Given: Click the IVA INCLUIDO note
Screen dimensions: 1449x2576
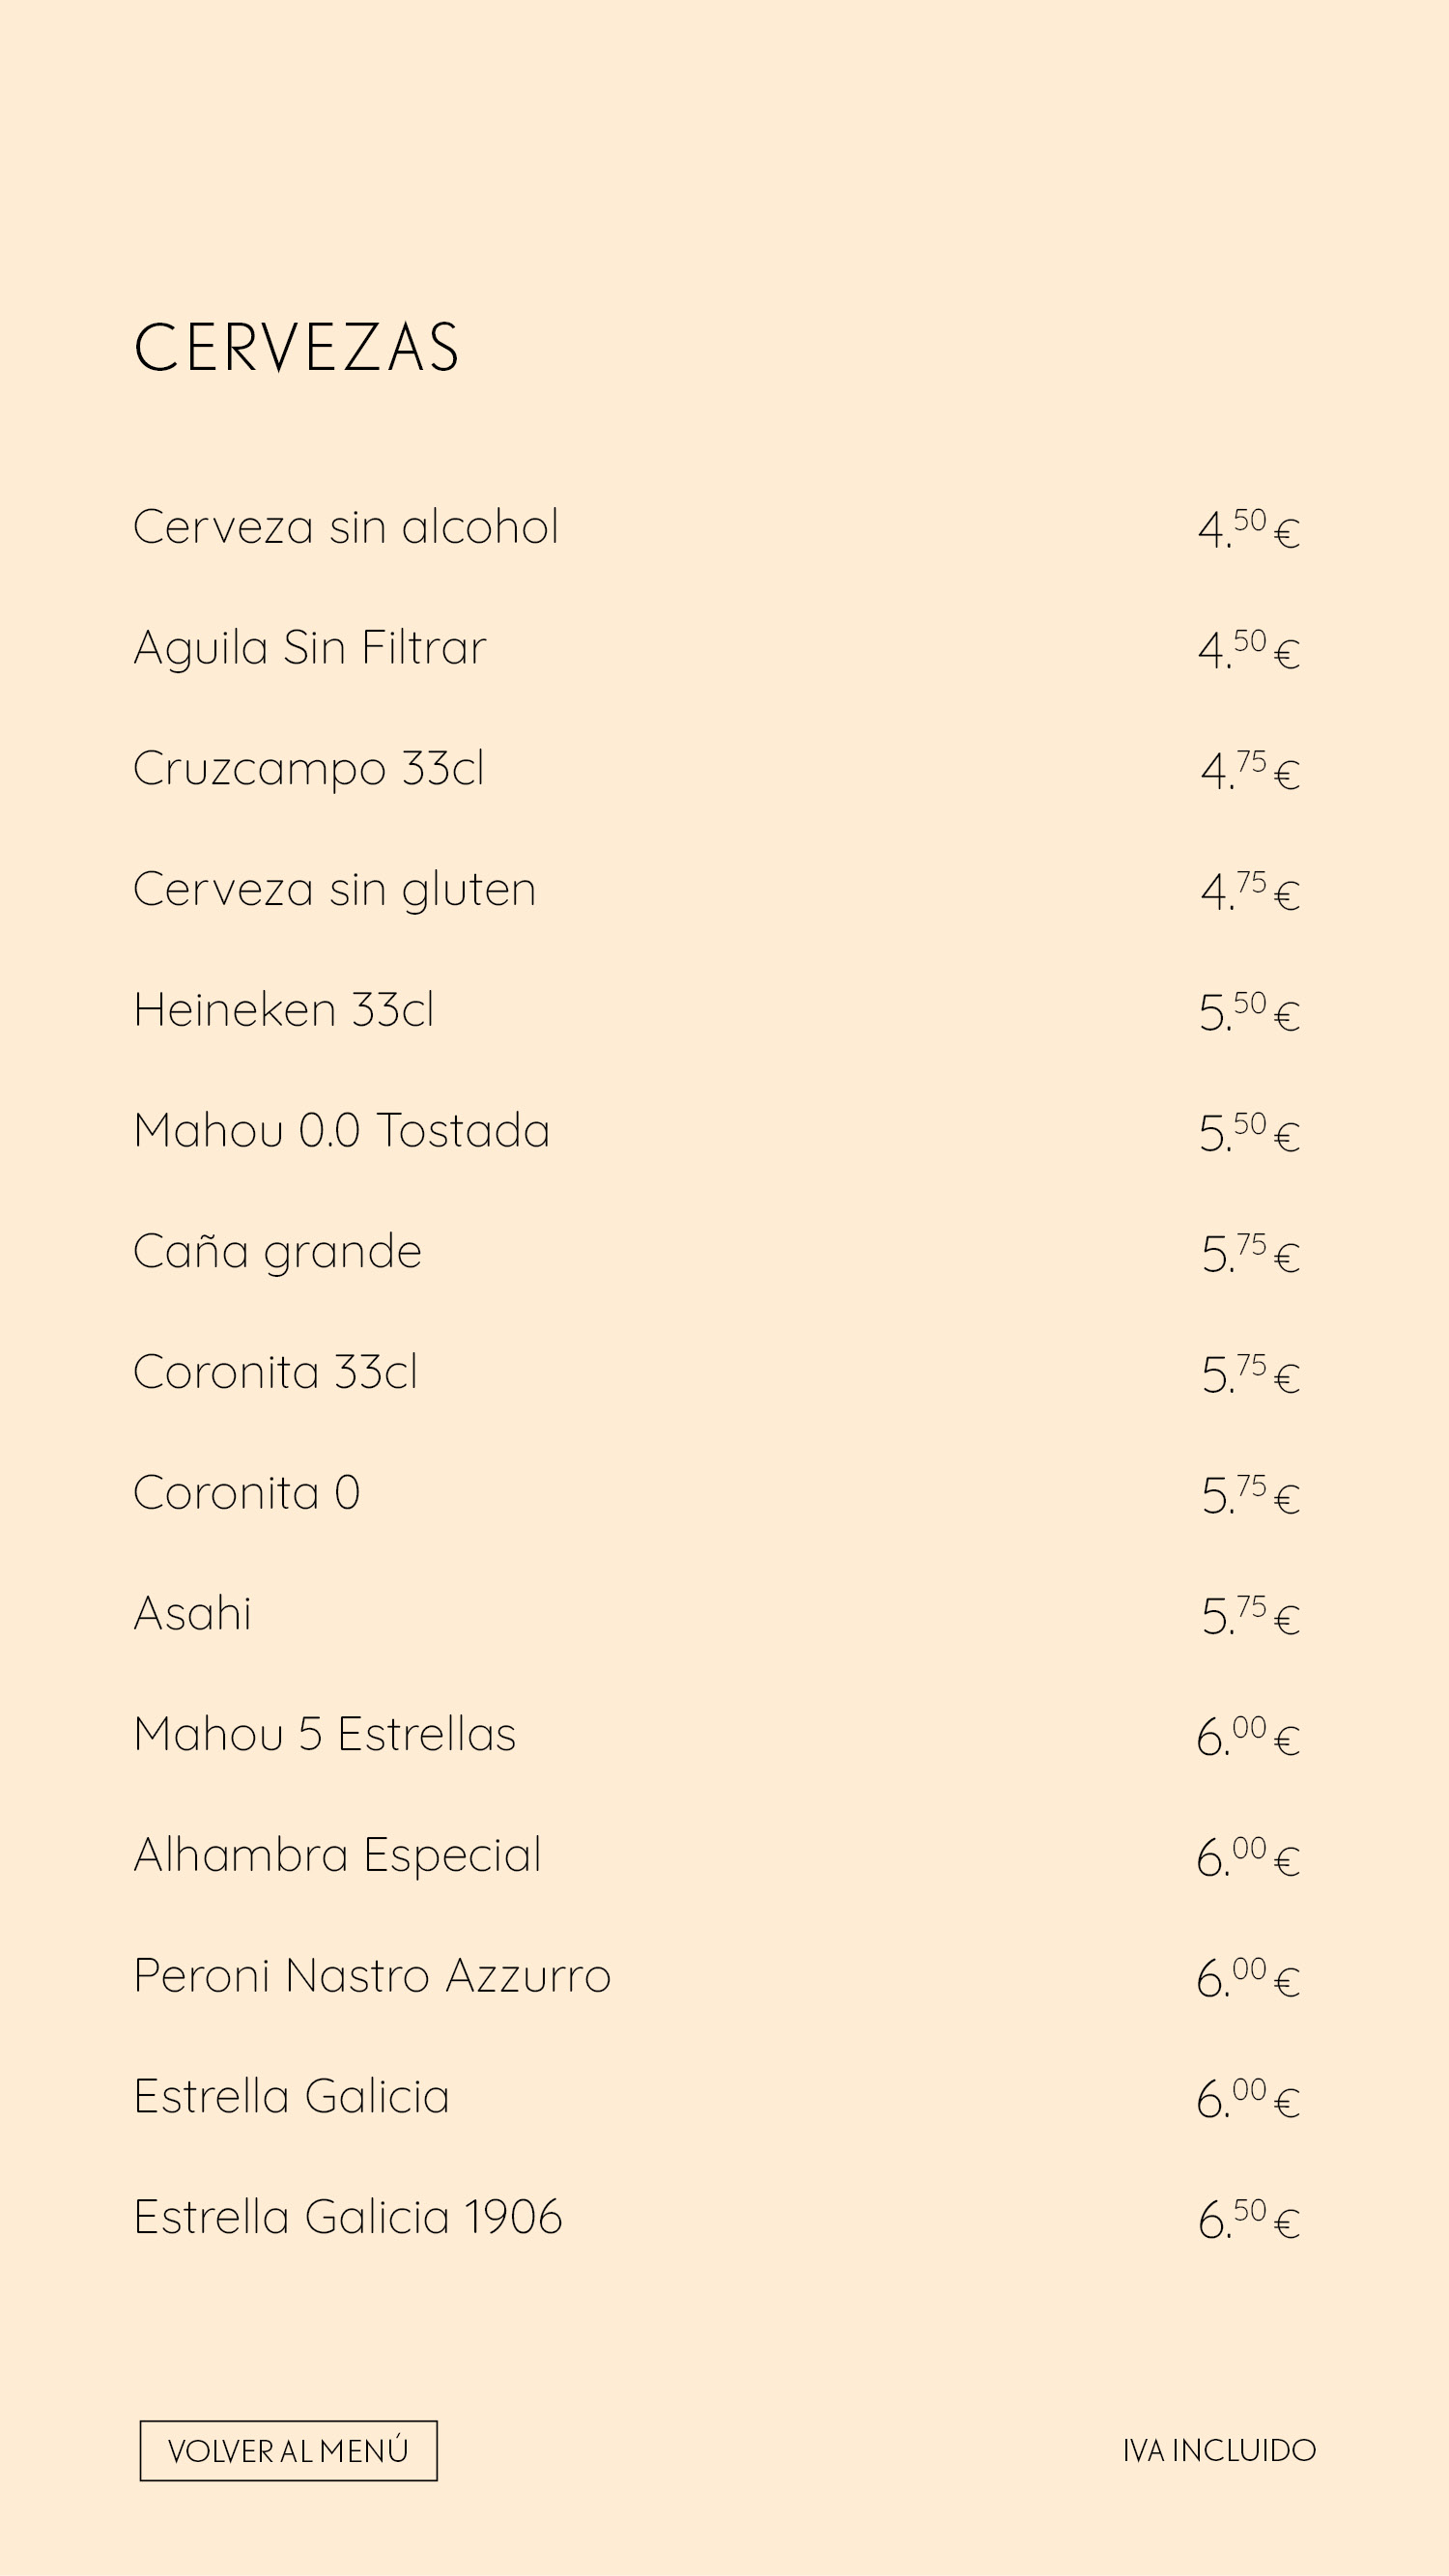Looking at the screenshot, I should 1219,2451.
